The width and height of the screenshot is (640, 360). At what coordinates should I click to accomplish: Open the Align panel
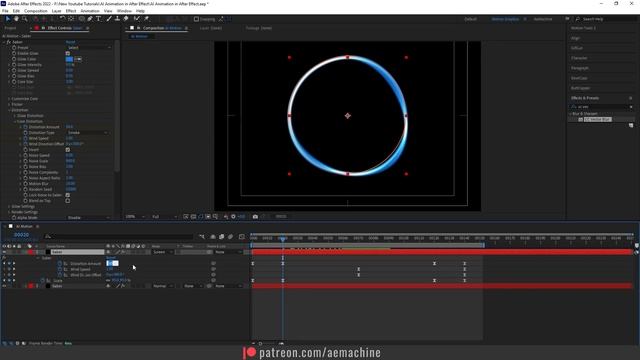(576, 38)
